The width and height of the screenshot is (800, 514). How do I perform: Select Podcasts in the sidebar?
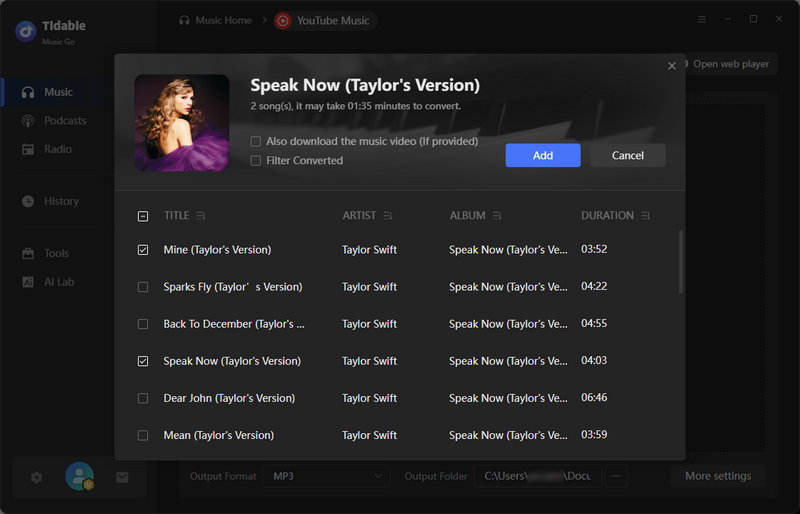(65, 121)
